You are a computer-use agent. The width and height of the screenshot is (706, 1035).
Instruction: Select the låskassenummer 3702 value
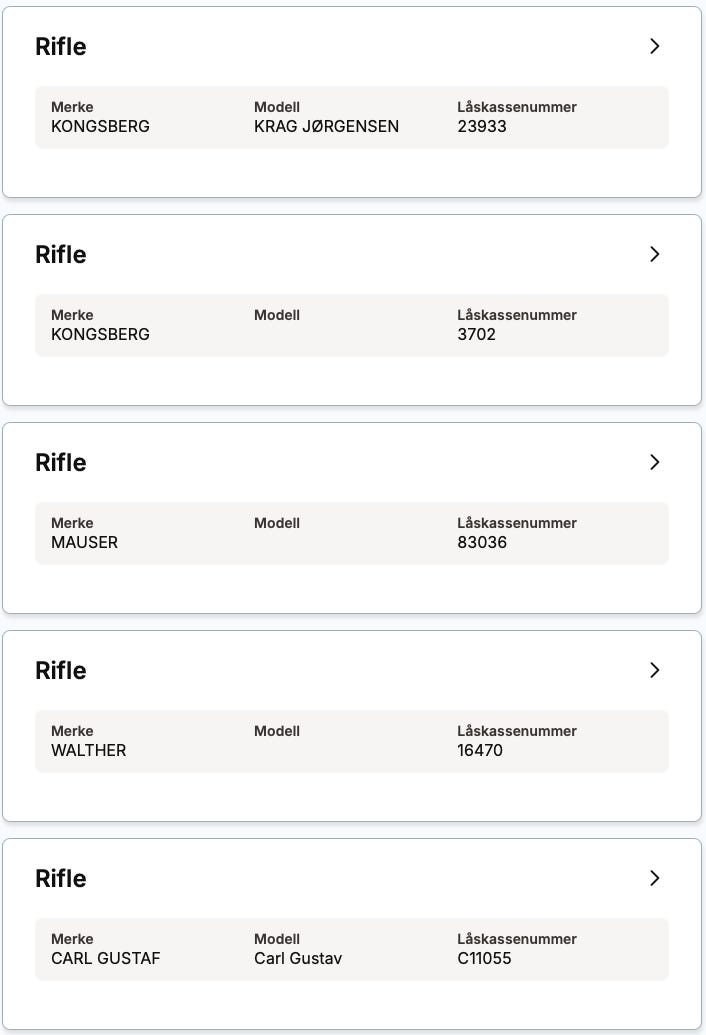(x=476, y=335)
